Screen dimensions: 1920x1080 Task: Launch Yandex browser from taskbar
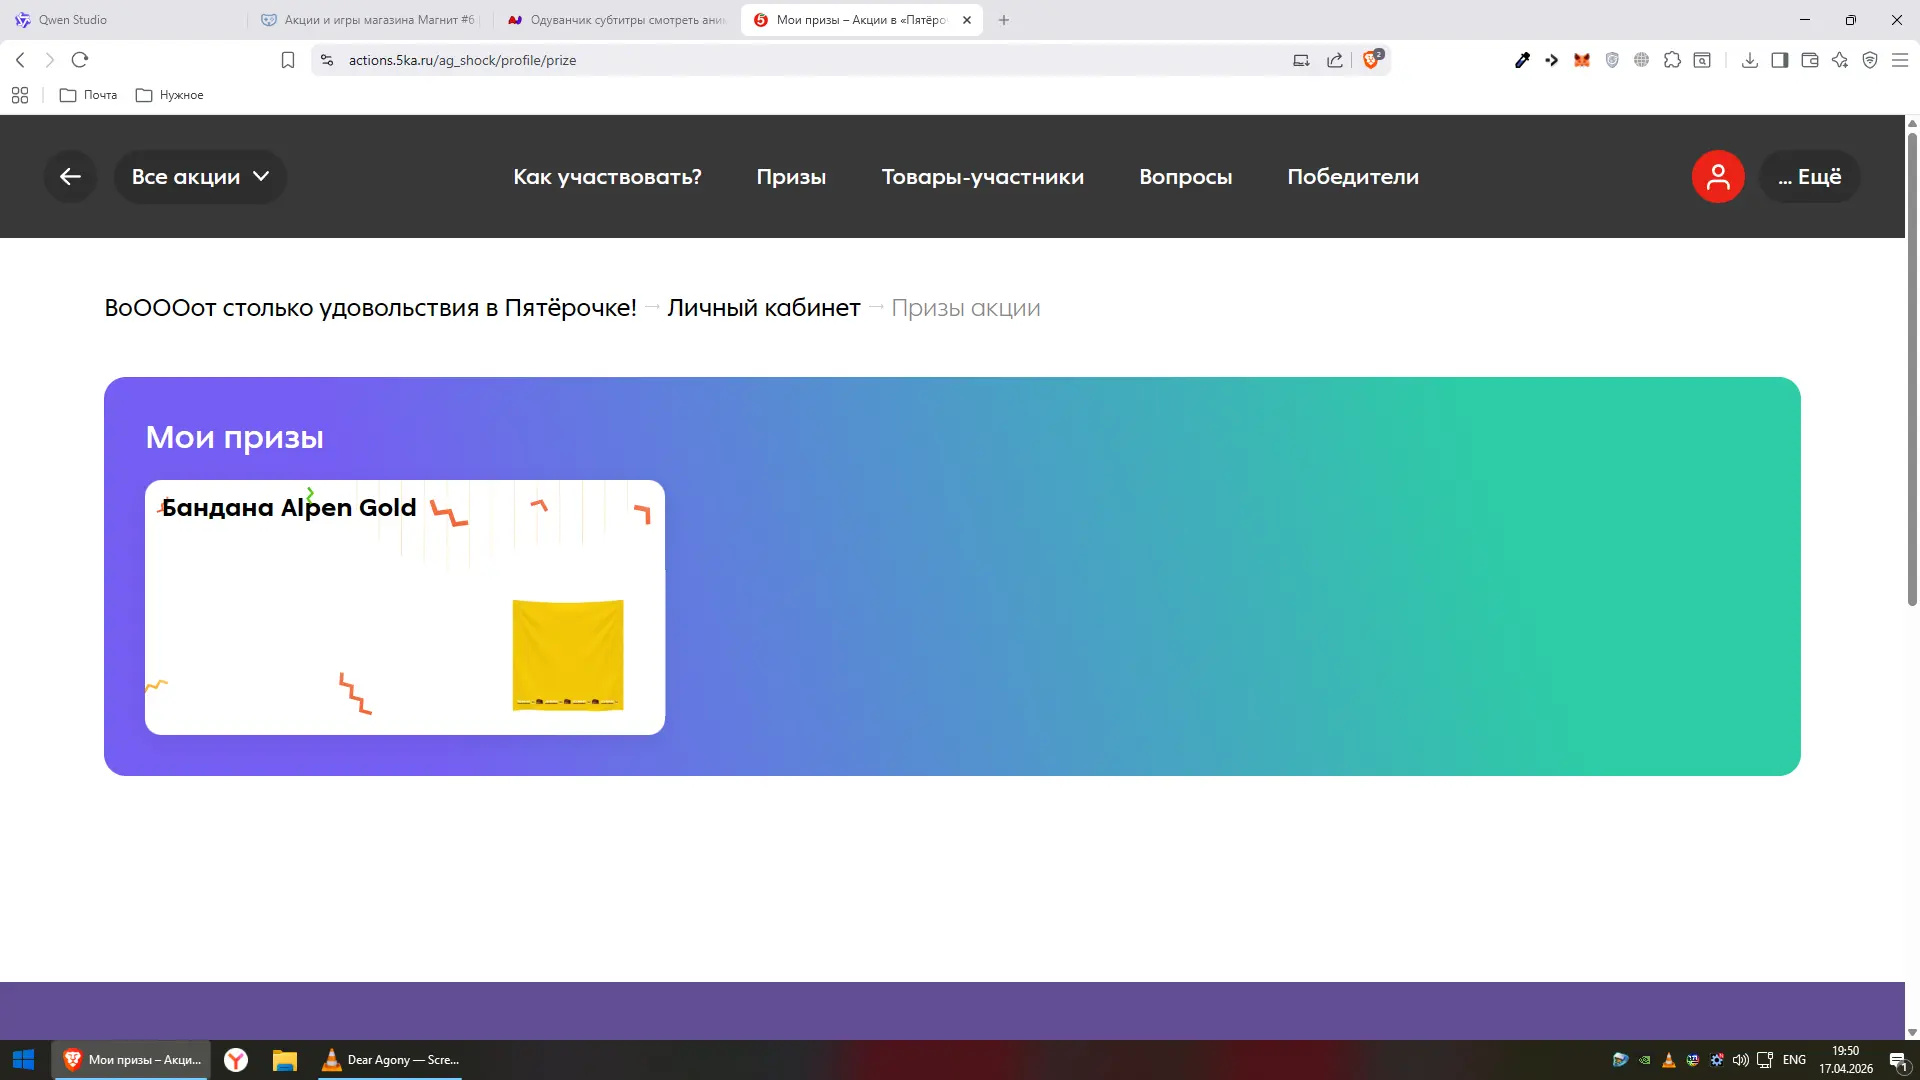click(x=236, y=1060)
